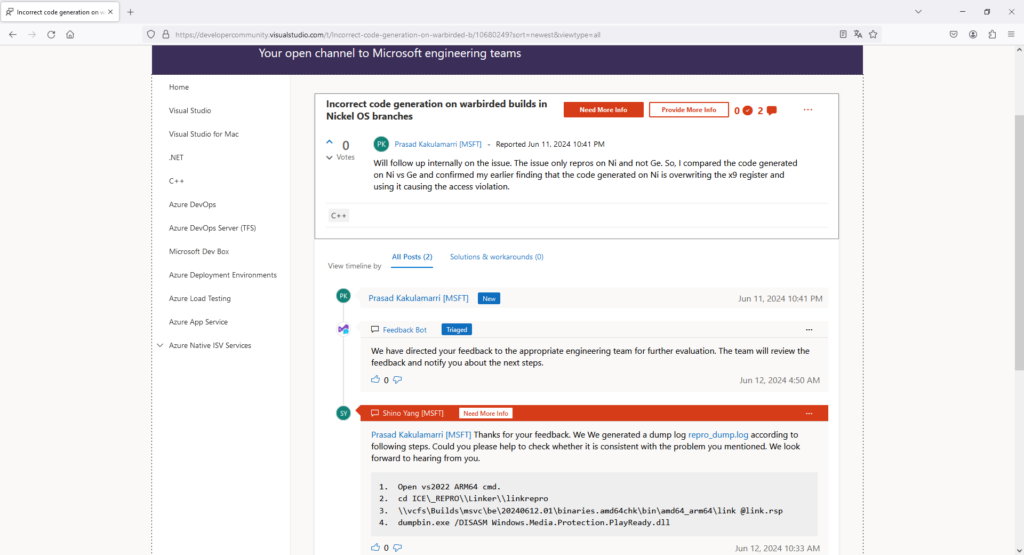
Task: Like the Feedback Bot post
Action: [376, 380]
